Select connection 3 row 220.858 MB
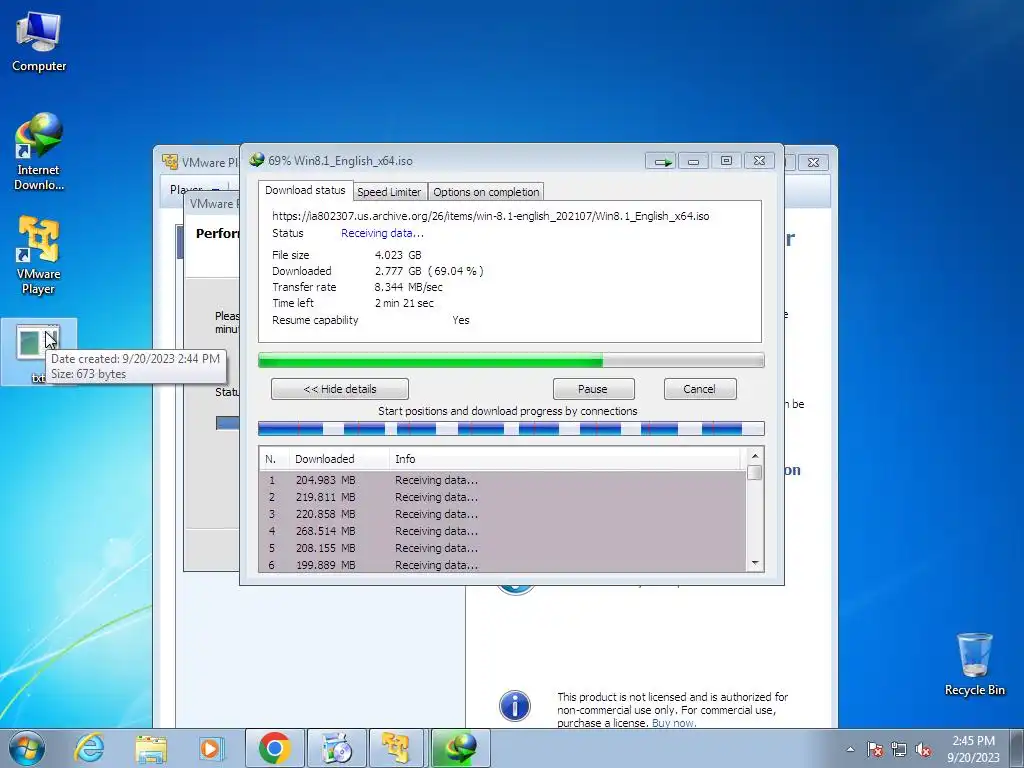Image resolution: width=1024 pixels, height=768 pixels. [x=502, y=514]
